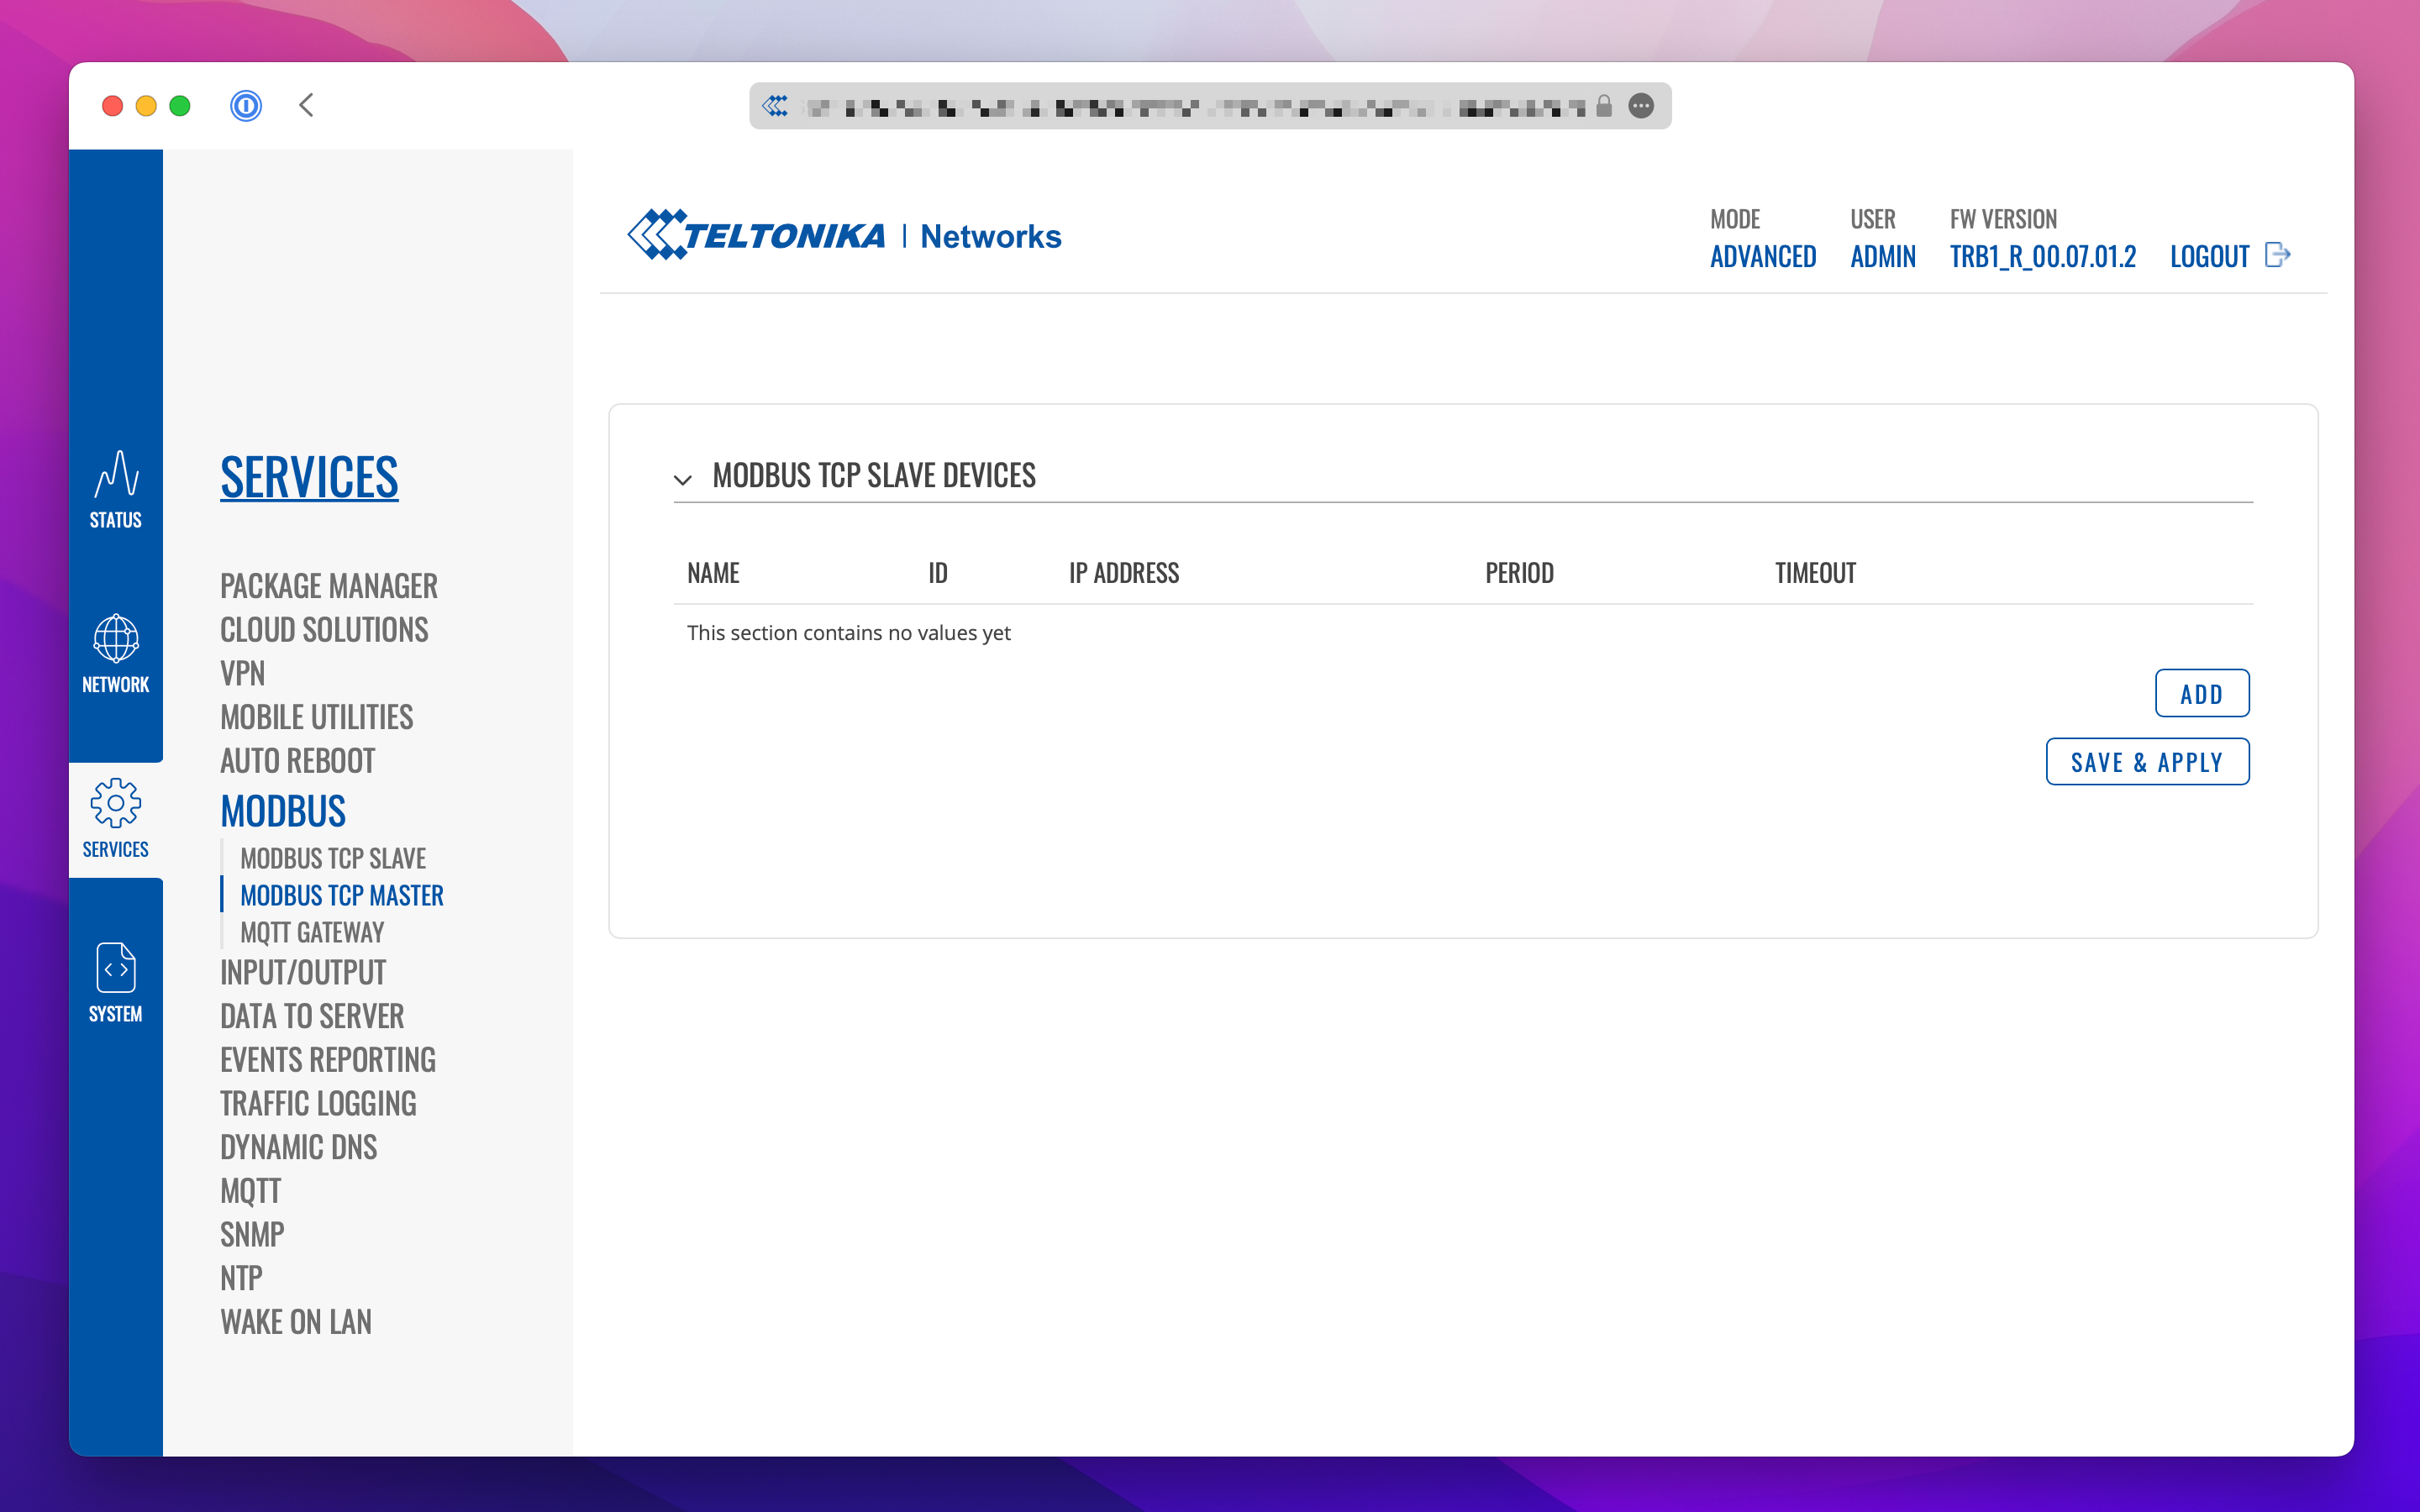Expand the Modbus menu group
The image size is (2420, 1512).
tap(283, 811)
